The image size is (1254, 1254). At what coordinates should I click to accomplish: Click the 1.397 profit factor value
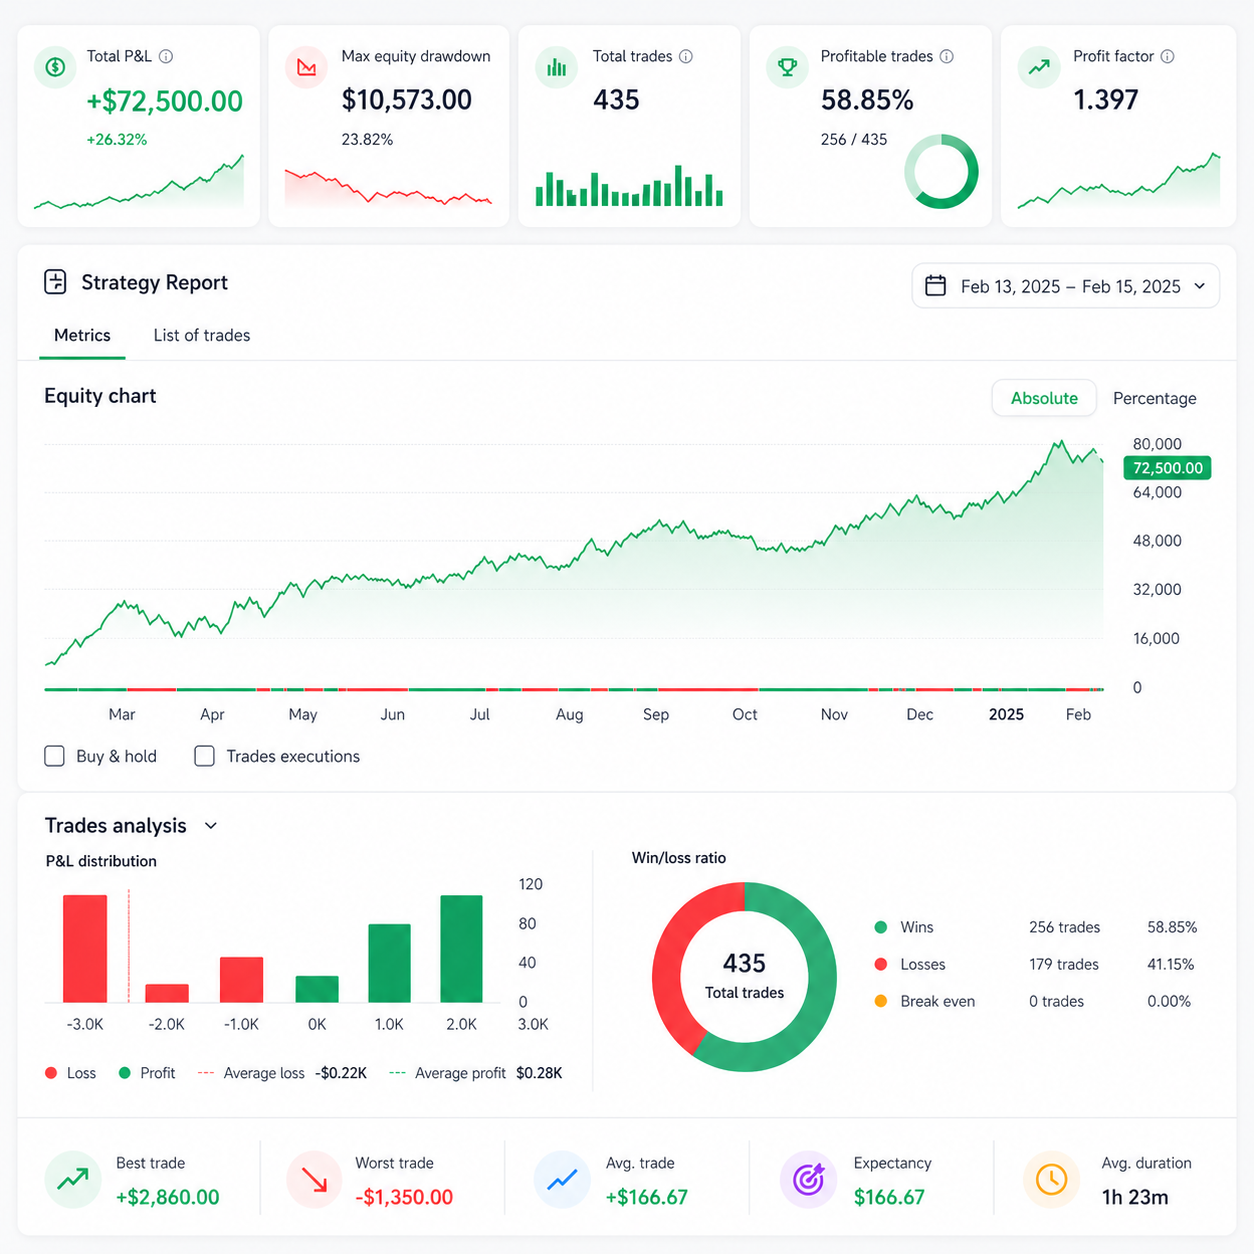click(x=1106, y=100)
